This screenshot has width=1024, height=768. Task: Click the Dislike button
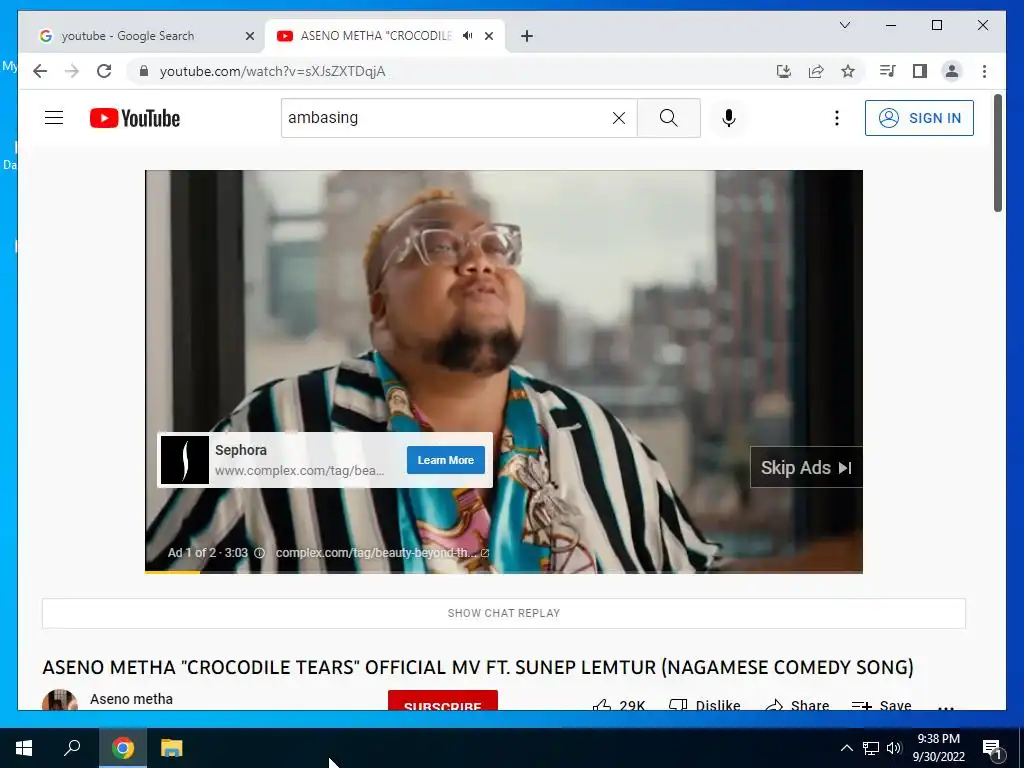click(x=705, y=704)
